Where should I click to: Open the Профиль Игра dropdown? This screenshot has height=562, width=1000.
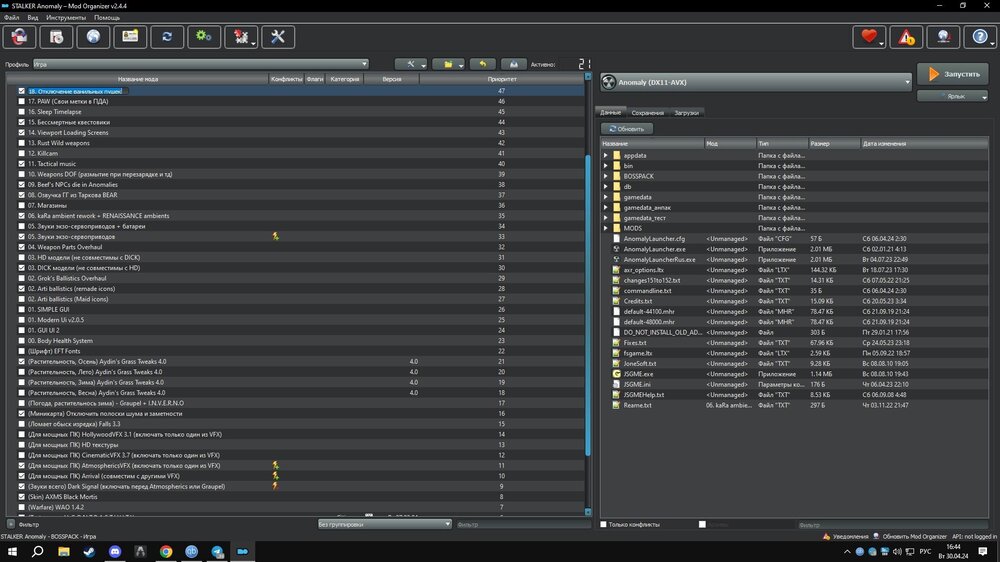click(200, 64)
